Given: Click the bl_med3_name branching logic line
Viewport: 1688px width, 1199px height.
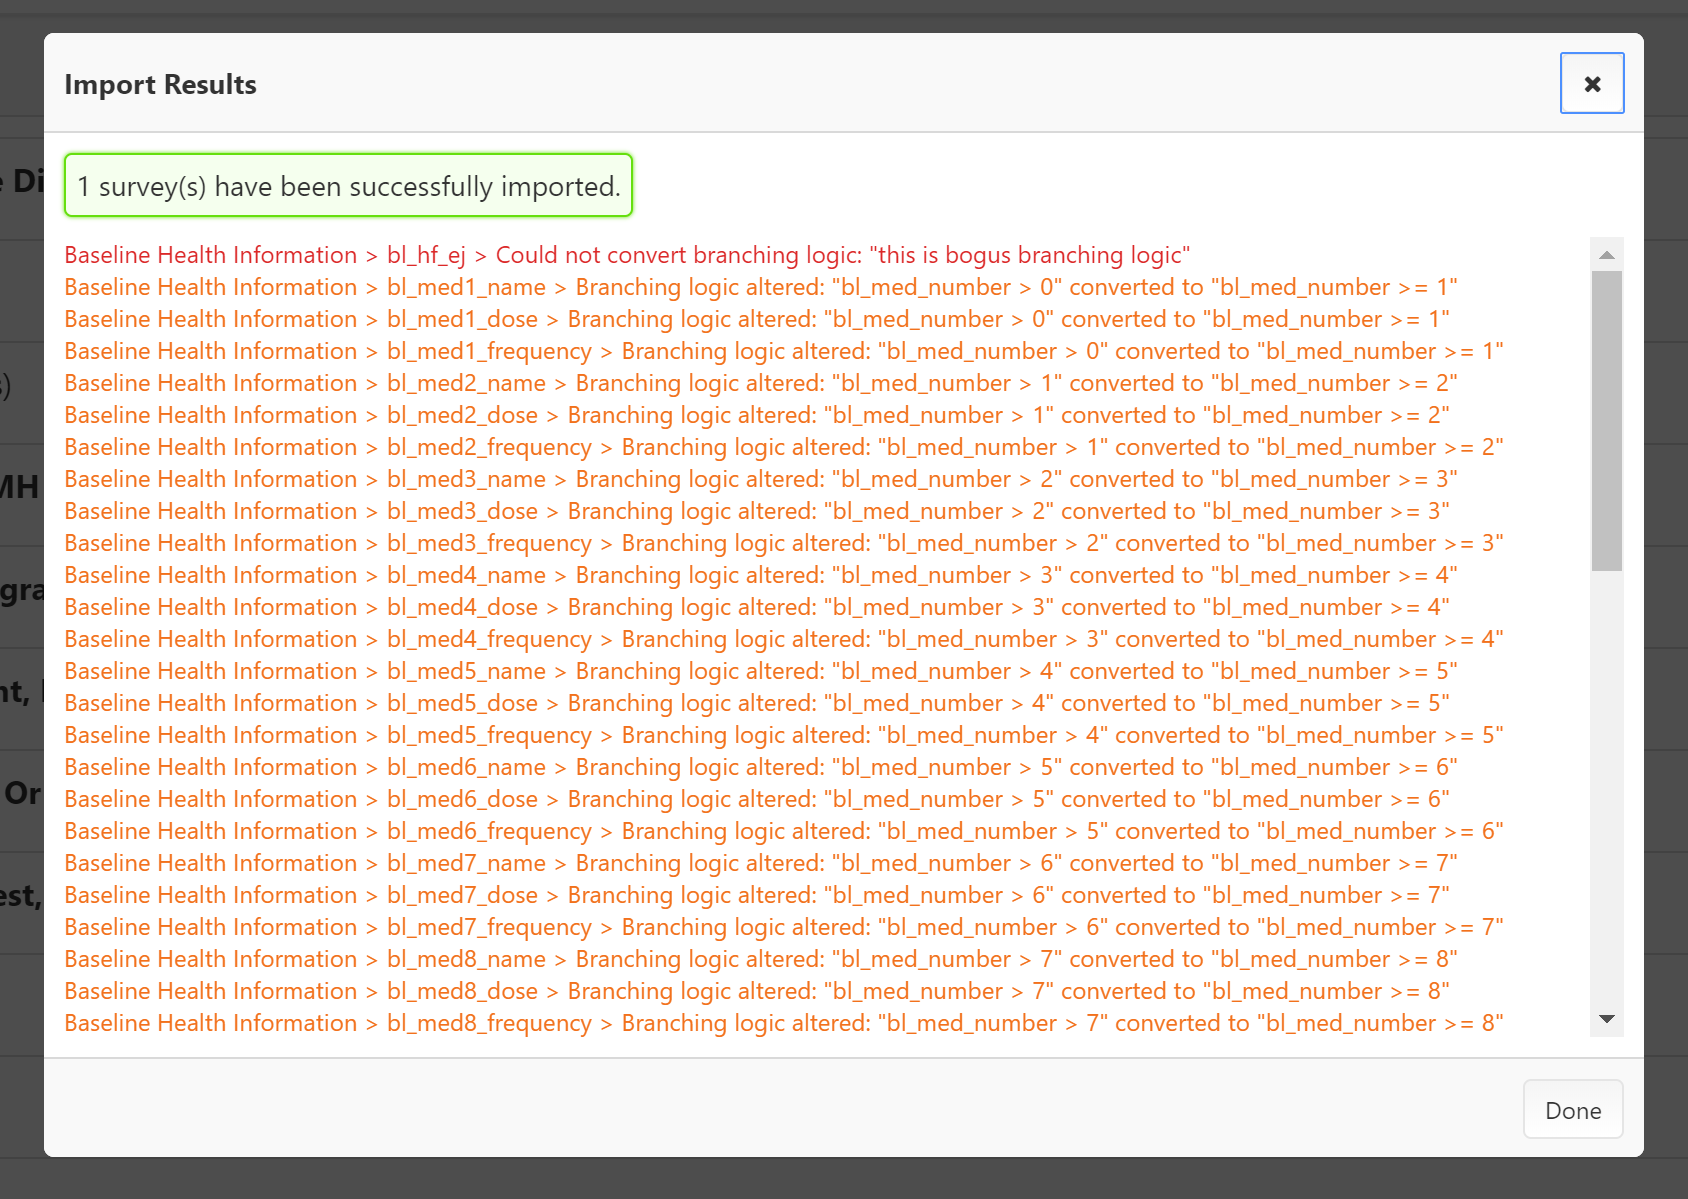Looking at the screenshot, I should click(760, 480).
